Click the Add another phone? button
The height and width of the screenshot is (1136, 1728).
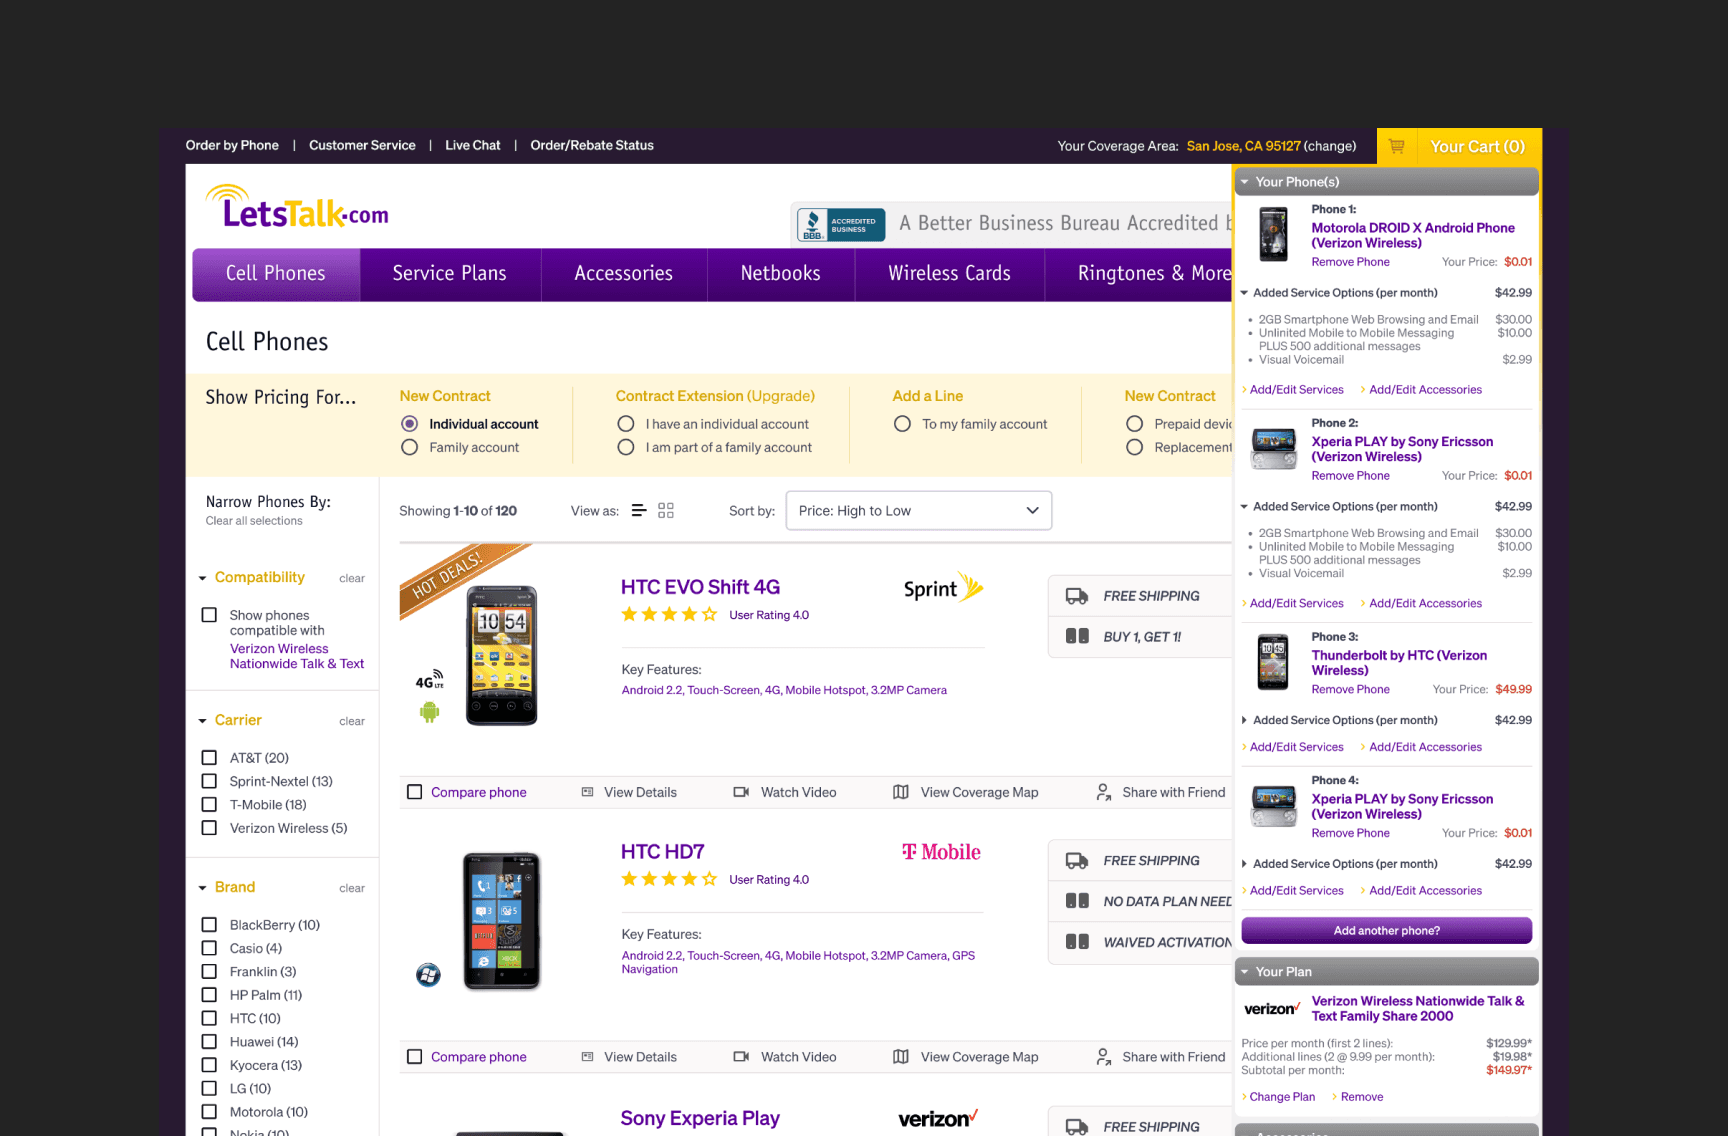click(1387, 931)
